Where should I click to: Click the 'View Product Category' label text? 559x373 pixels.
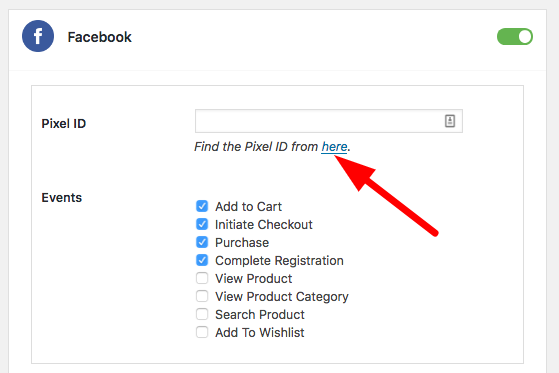point(282,297)
